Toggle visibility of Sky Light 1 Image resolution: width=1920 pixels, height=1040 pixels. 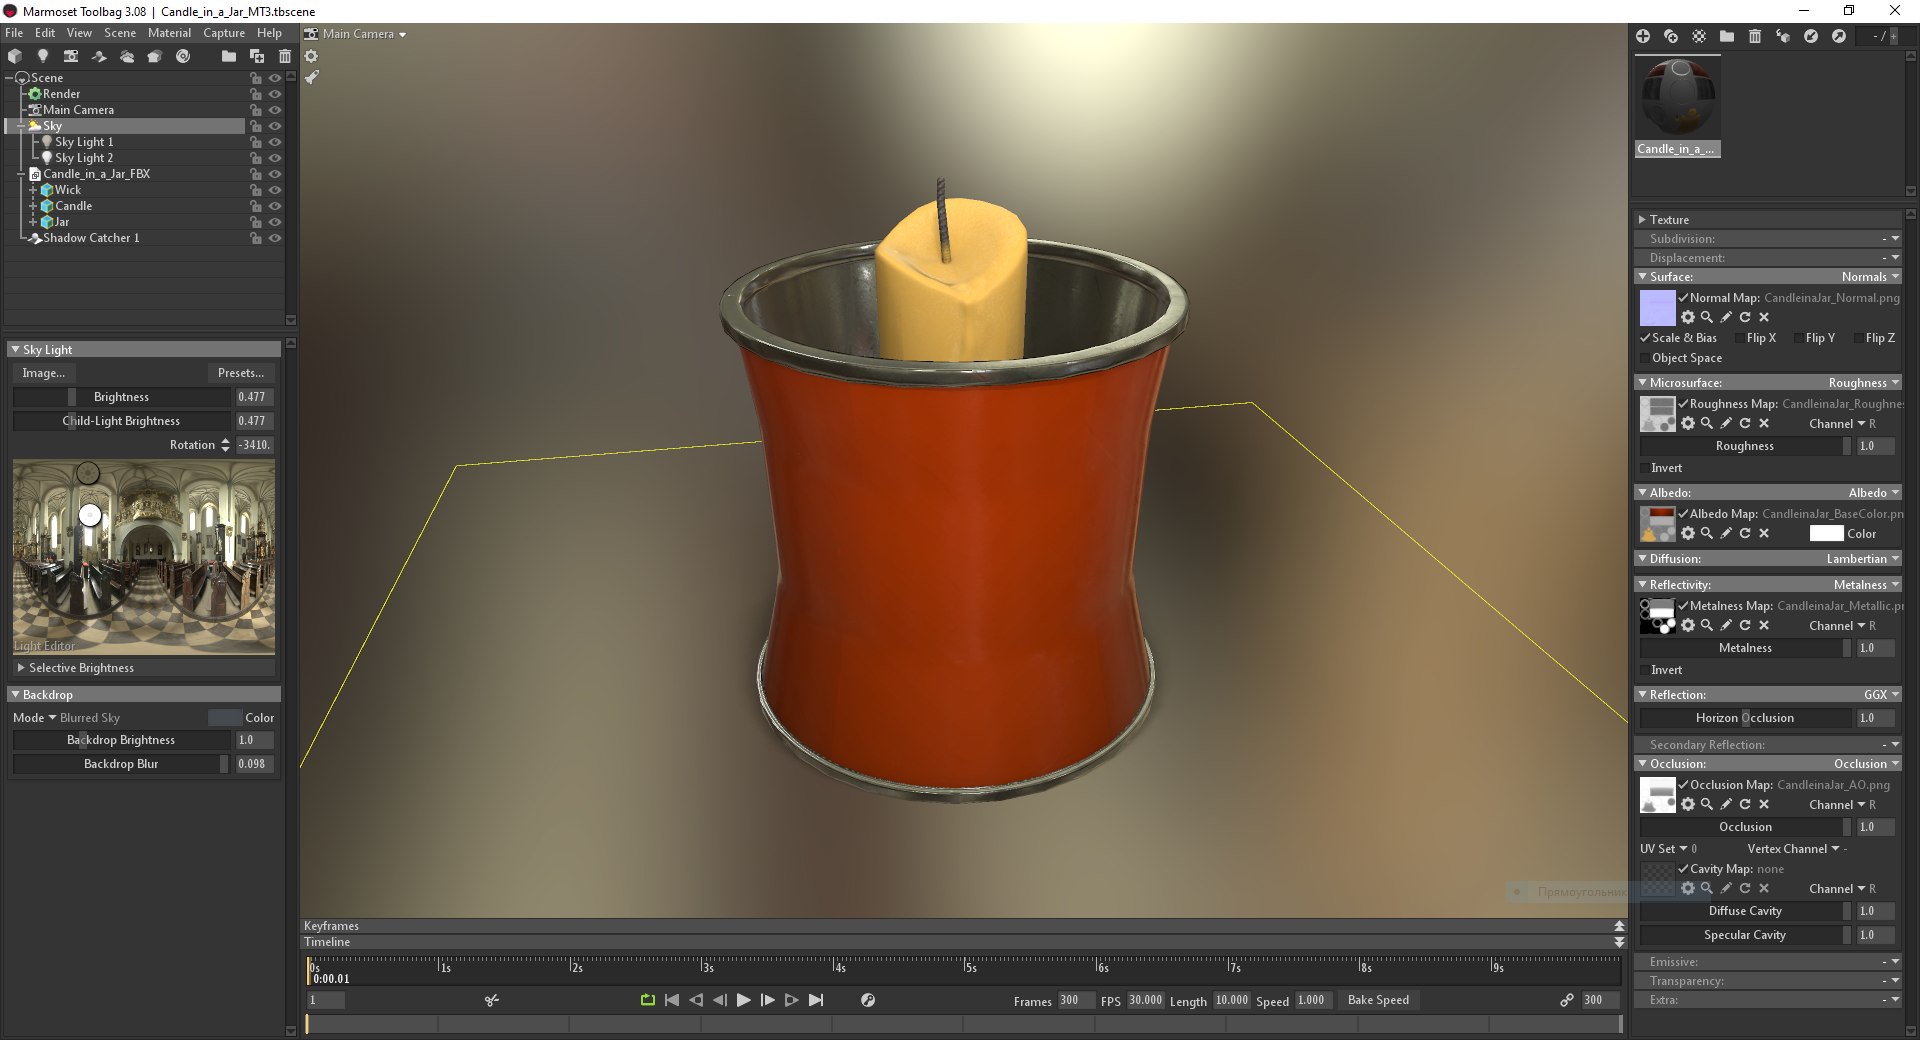coord(275,142)
